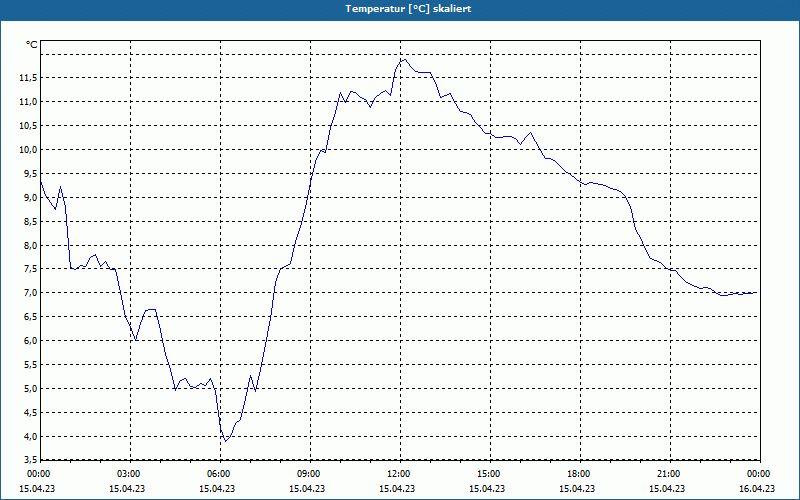The image size is (800, 500).
Task: Pick the 9,5 temperature axis label
Action: tap(31, 173)
